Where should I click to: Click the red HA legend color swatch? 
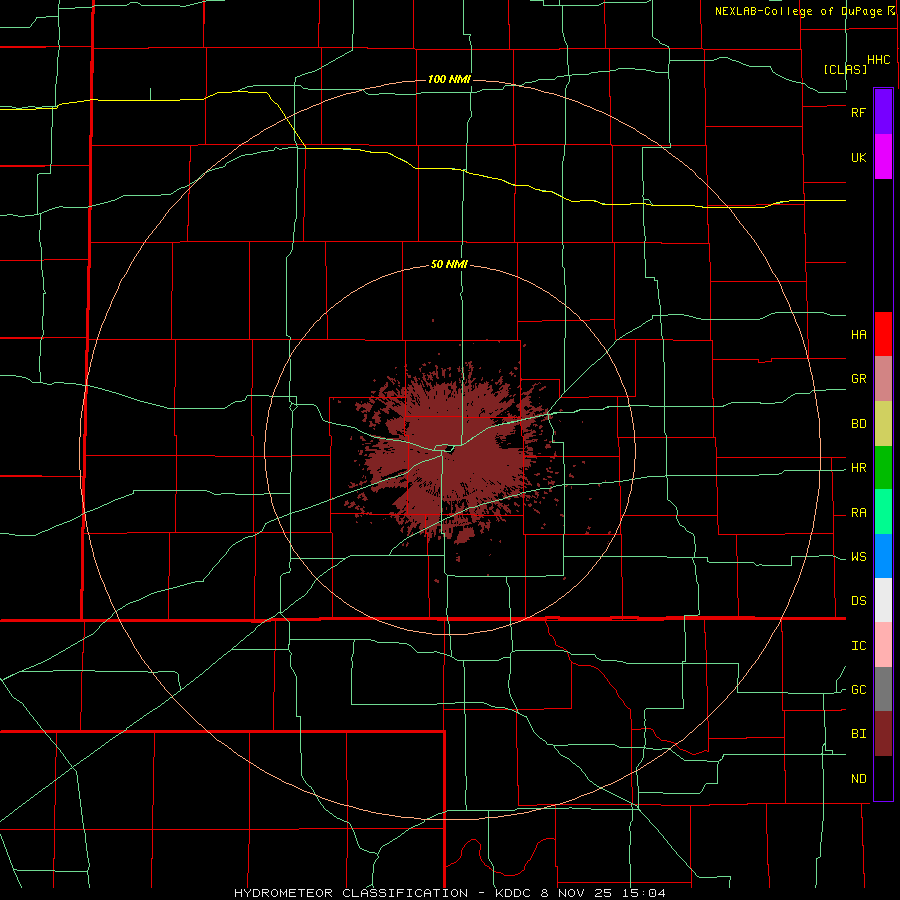(x=883, y=334)
